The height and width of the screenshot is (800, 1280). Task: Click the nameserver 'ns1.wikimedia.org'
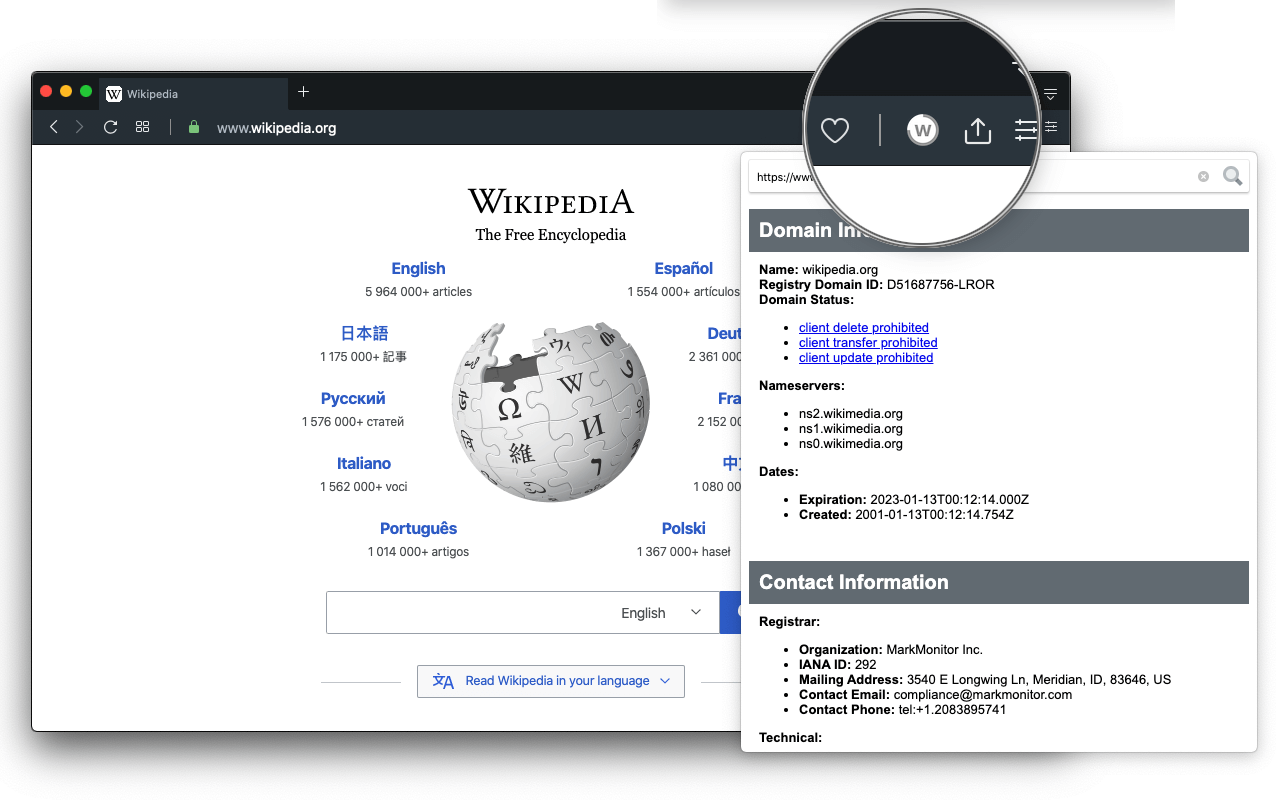click(x=851, y=428)
